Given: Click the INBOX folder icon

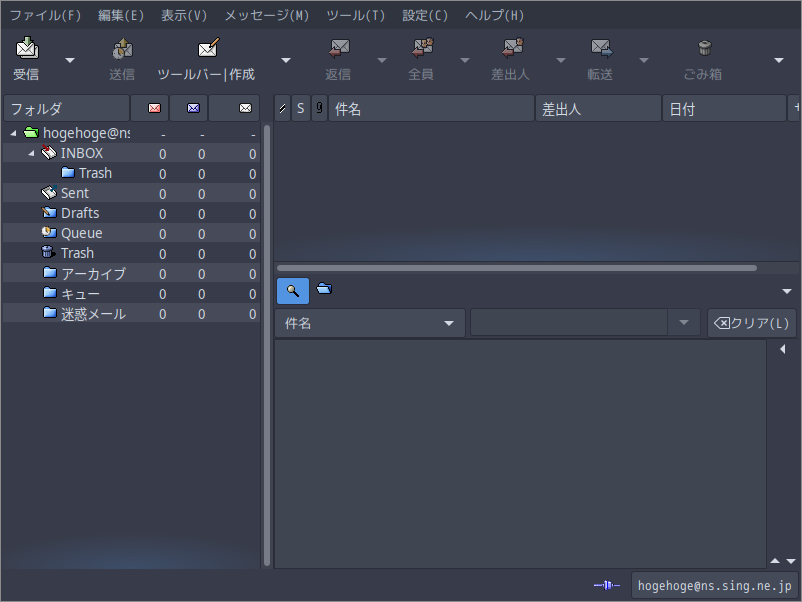Looking at the screenshot, I should pyautogui.click(x=49, y=152).
